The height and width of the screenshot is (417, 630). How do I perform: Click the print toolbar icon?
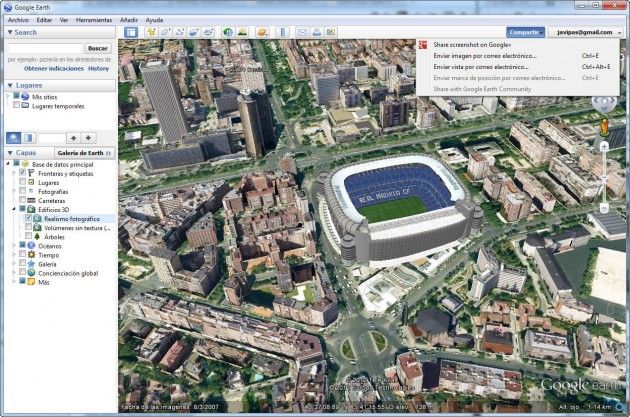(x=316, y=32)
